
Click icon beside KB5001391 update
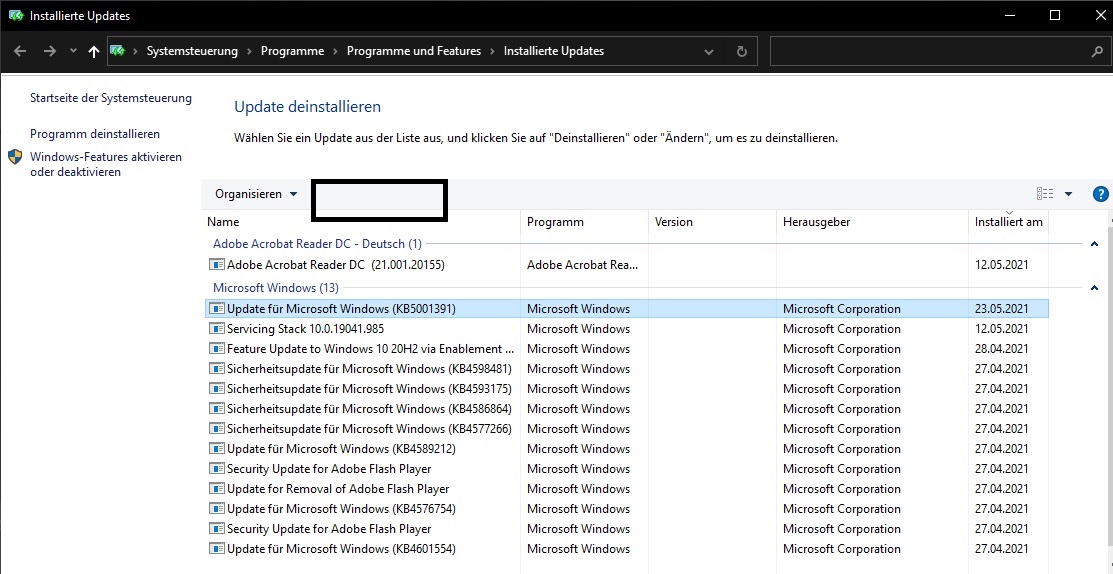216,309
